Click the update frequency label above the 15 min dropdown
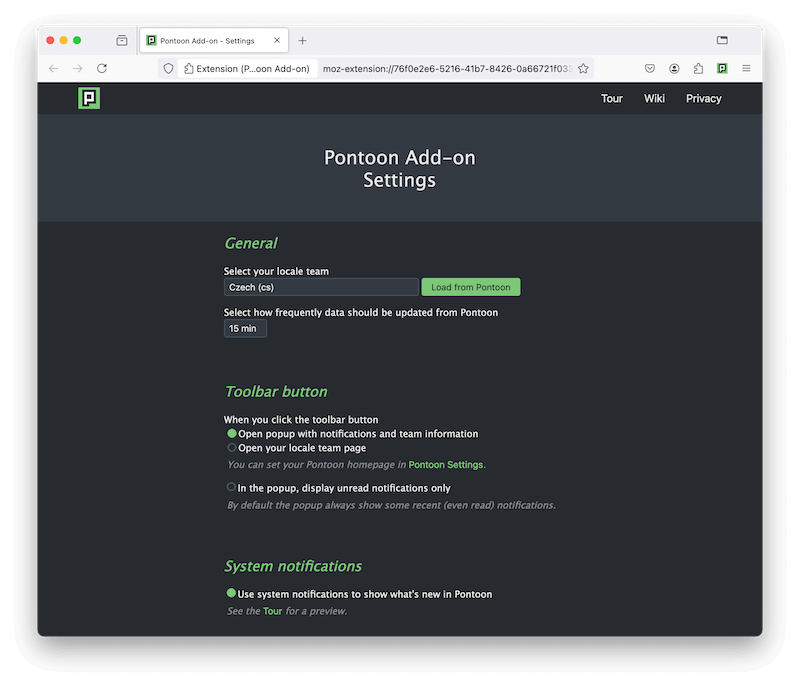The width and height of the screenshot is (800, 686). (x=361, y=313)
